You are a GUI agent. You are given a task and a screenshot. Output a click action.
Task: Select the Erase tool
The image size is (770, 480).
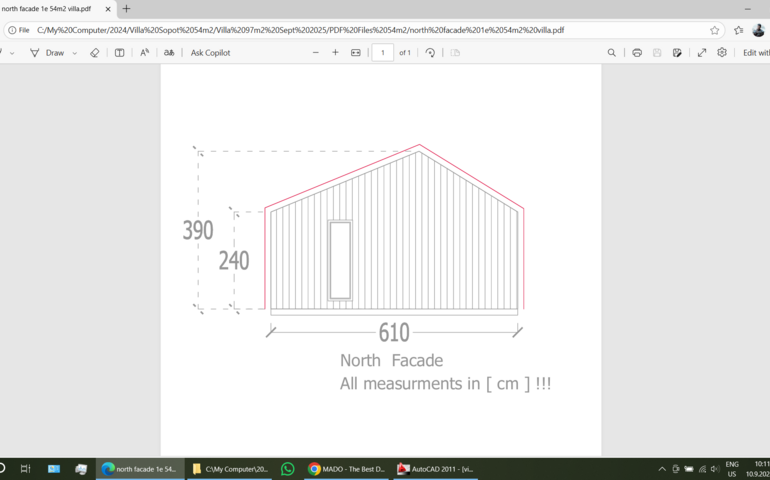(x=94, y=53)
